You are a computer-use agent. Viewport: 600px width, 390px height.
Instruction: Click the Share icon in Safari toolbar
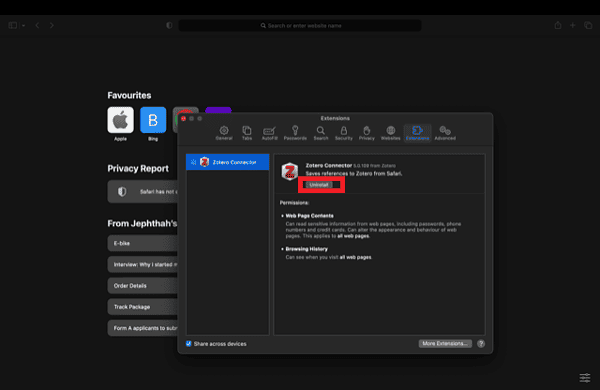(x=558, y=25)
